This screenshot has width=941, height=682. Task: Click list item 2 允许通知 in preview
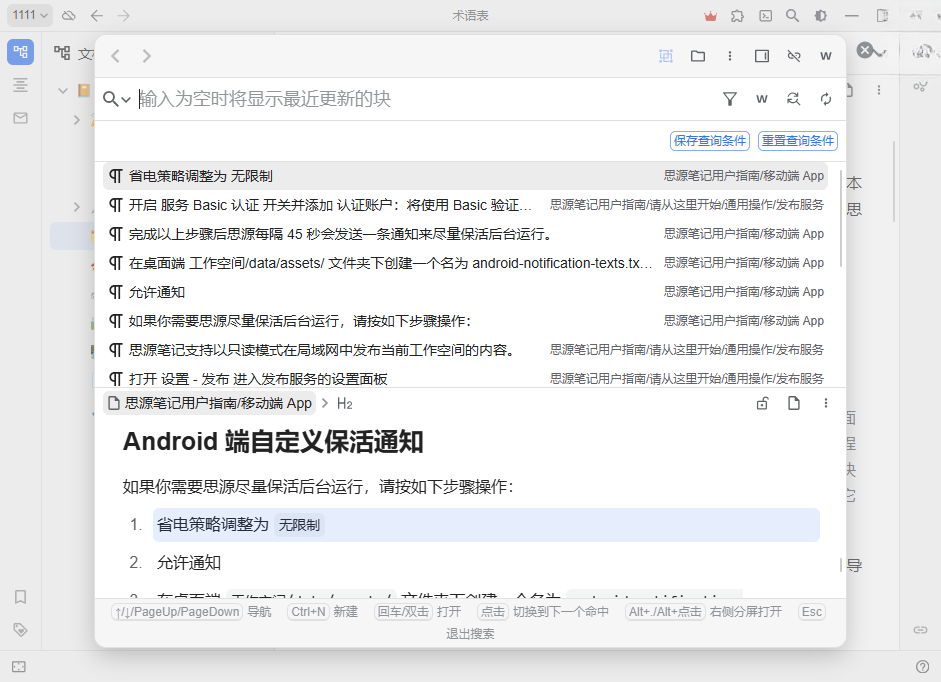coord(188,563)
